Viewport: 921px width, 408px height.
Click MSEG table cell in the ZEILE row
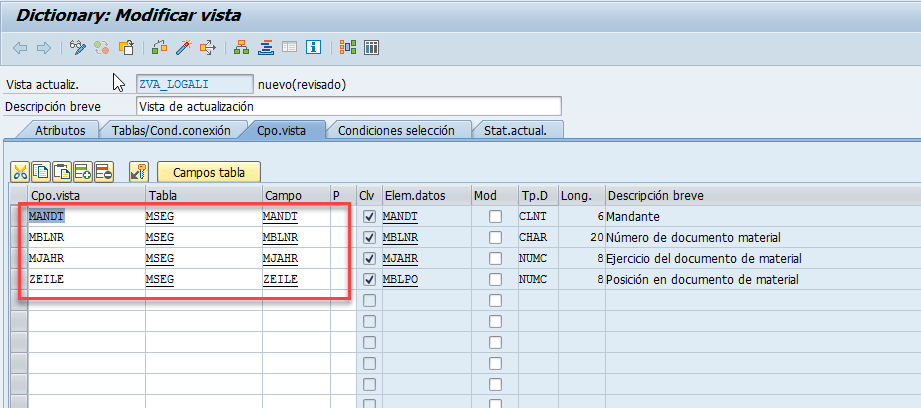pos(204,279)
